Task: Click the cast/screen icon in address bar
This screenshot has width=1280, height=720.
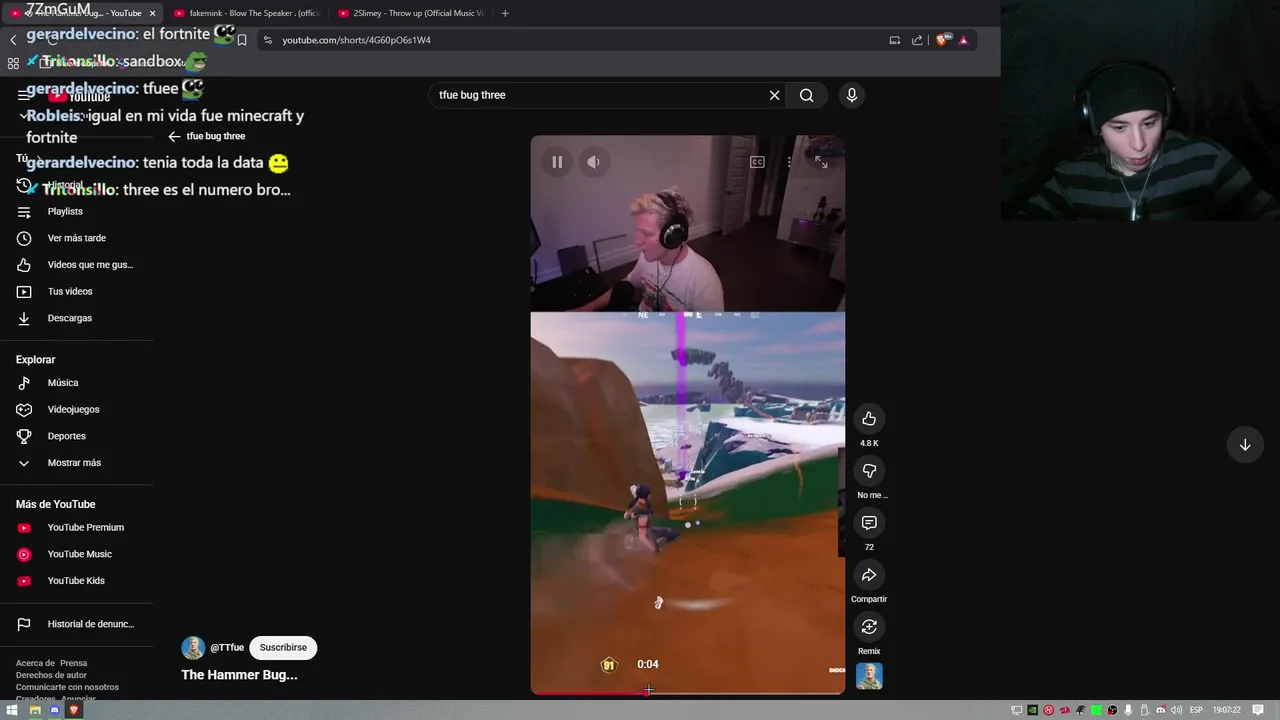Action: 894,40
